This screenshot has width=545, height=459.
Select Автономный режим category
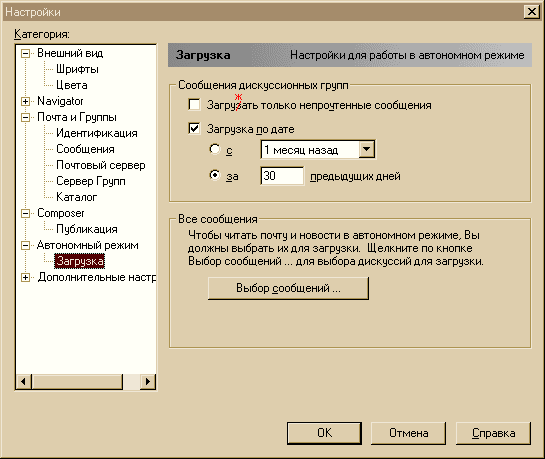pos(88,245)
